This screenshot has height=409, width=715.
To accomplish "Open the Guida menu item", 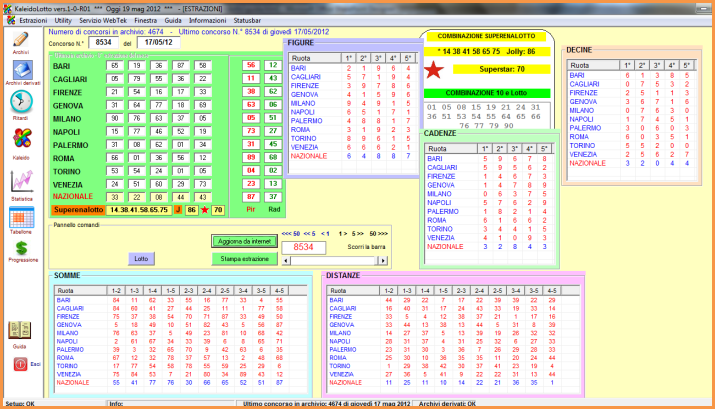I will click(173, 21).
